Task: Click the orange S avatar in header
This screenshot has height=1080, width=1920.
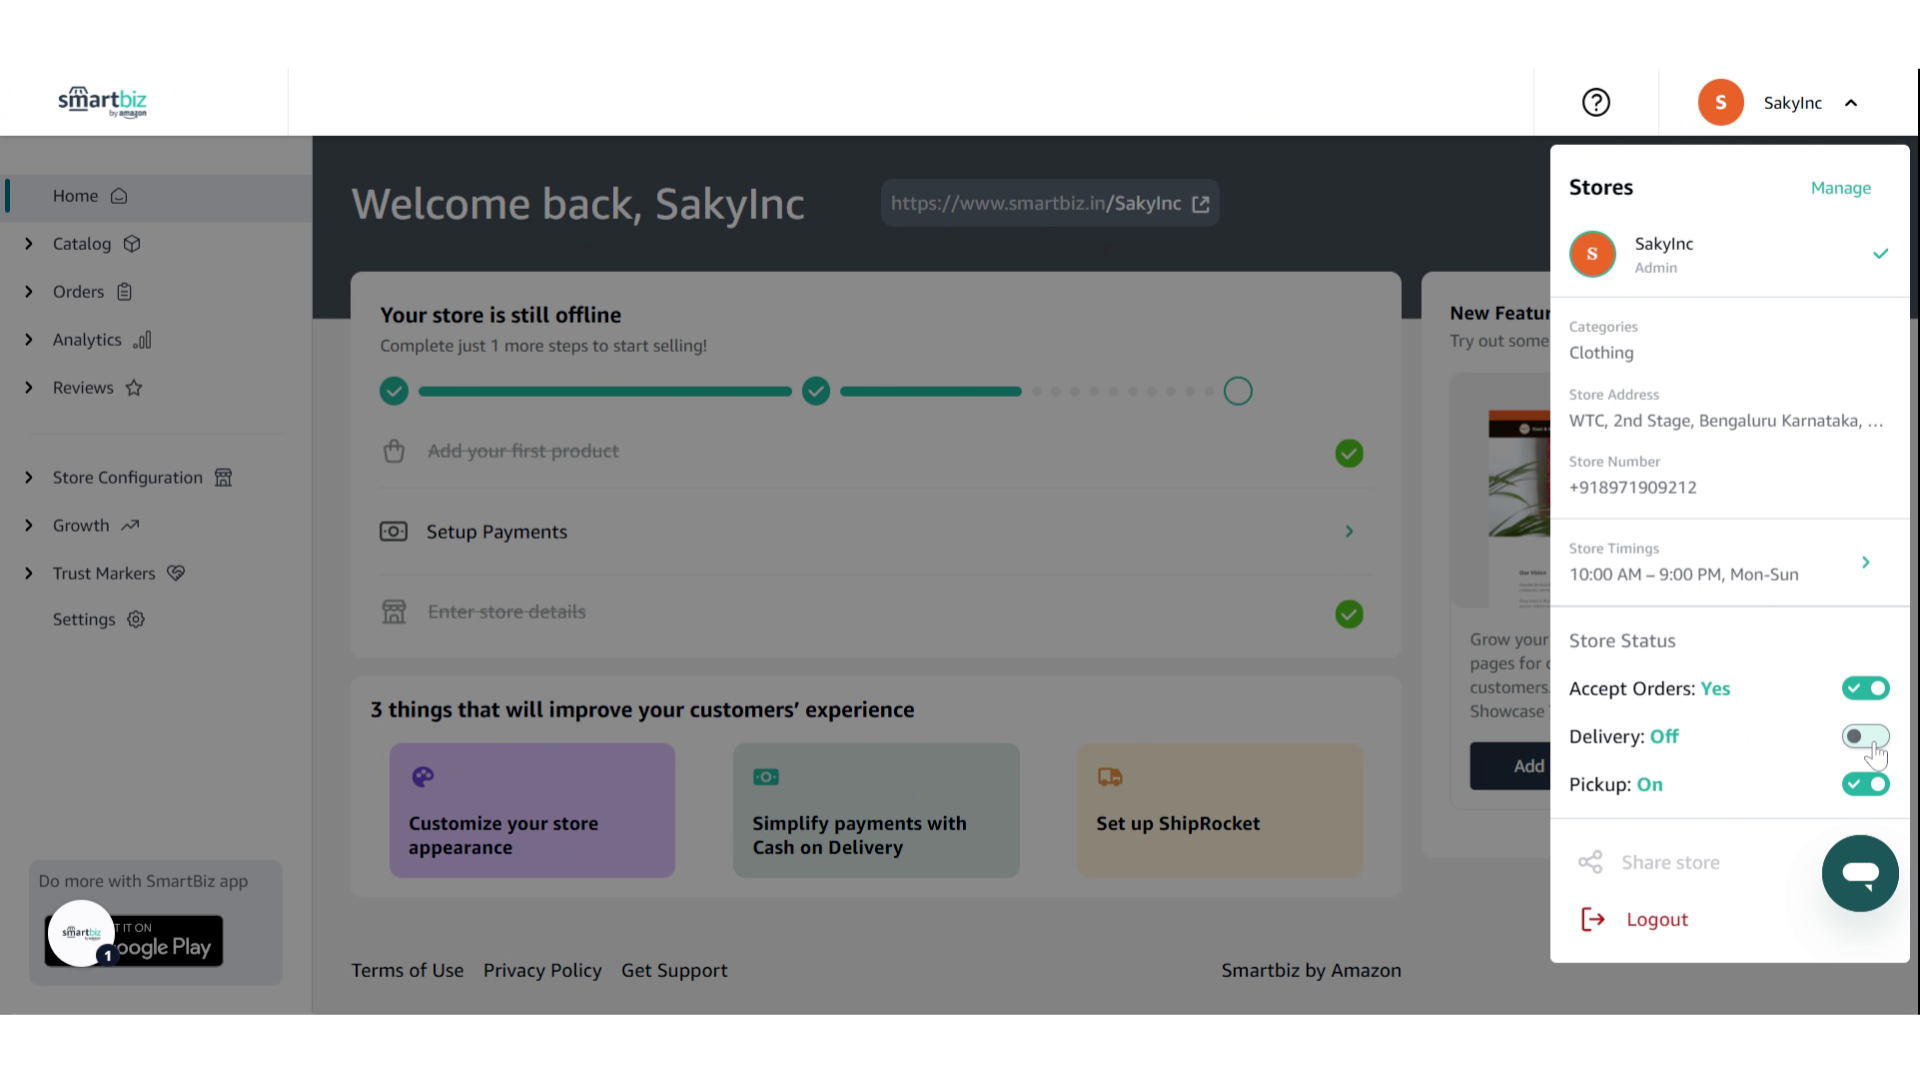Action: 1720,102
